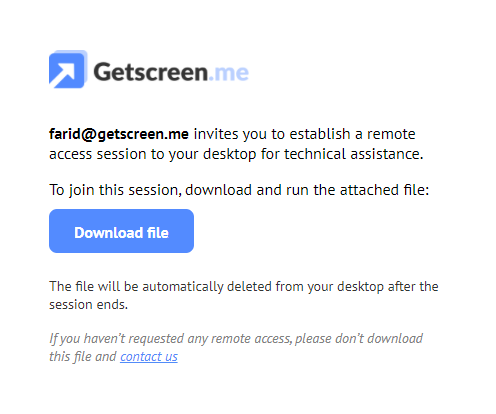This screenshot has height=414, width=496.
Task: Click the dark Getscreen wordmark text
Action: [151, 72]
